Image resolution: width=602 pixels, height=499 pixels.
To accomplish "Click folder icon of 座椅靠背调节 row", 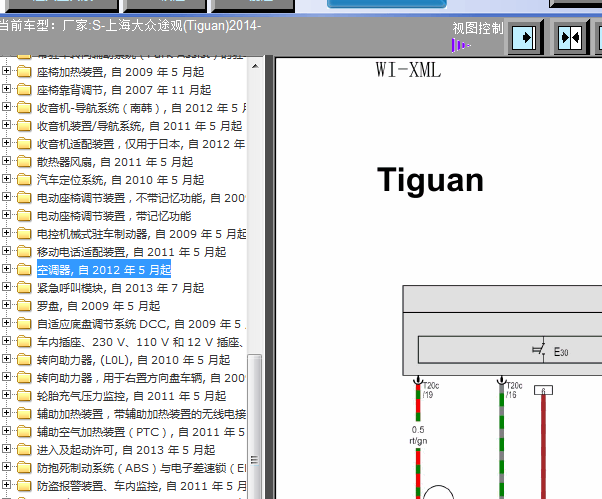I will [x=24, y=89].
